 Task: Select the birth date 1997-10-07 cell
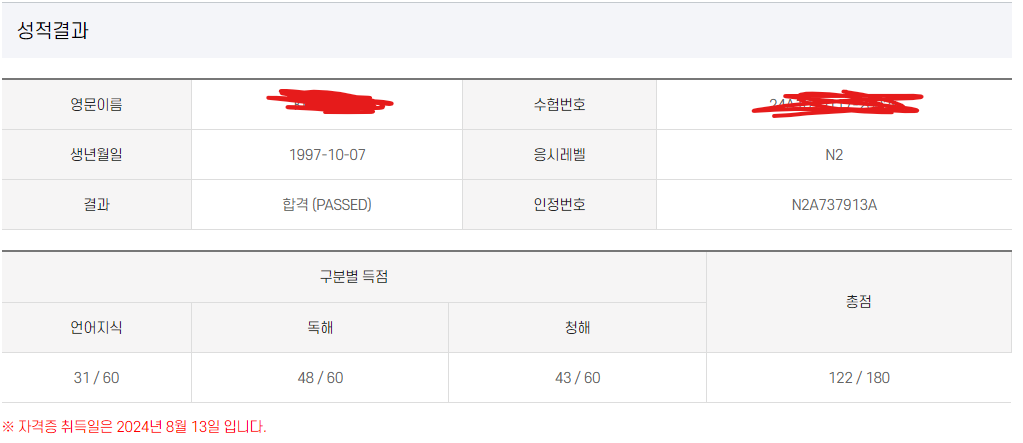(x=326, y=155)
